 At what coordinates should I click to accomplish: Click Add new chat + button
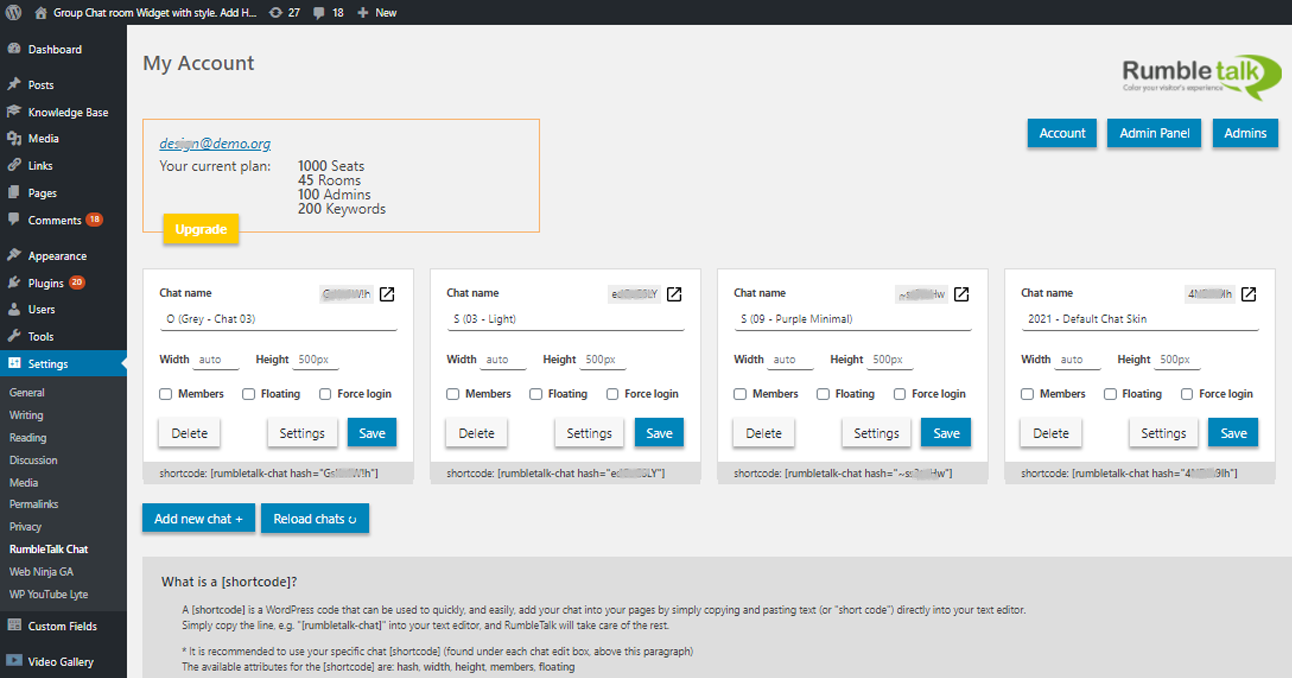198,519
